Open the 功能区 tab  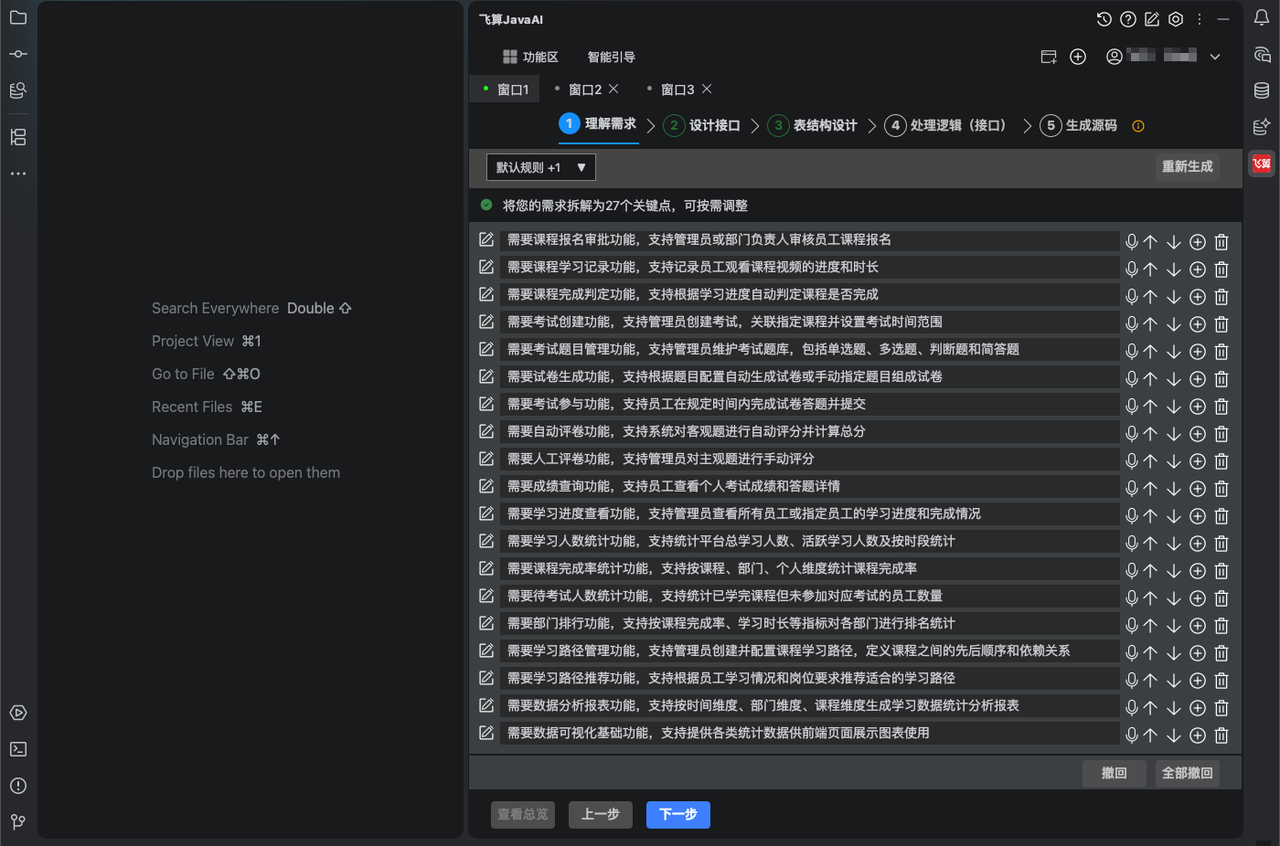click(x=530, y=57)
